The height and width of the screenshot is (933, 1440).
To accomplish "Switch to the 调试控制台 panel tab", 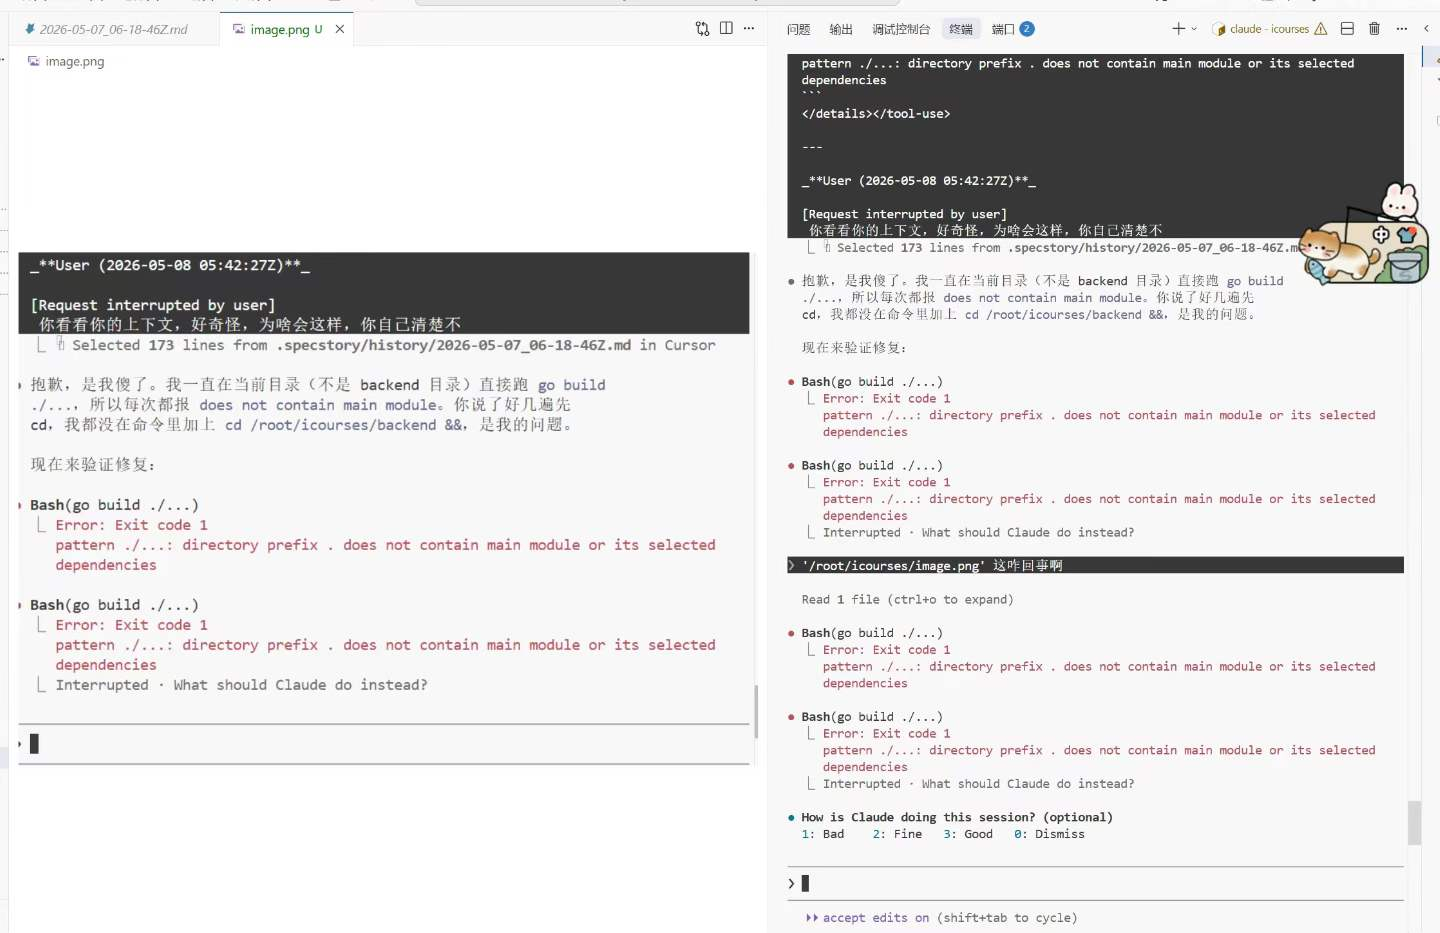I will 901,29.
